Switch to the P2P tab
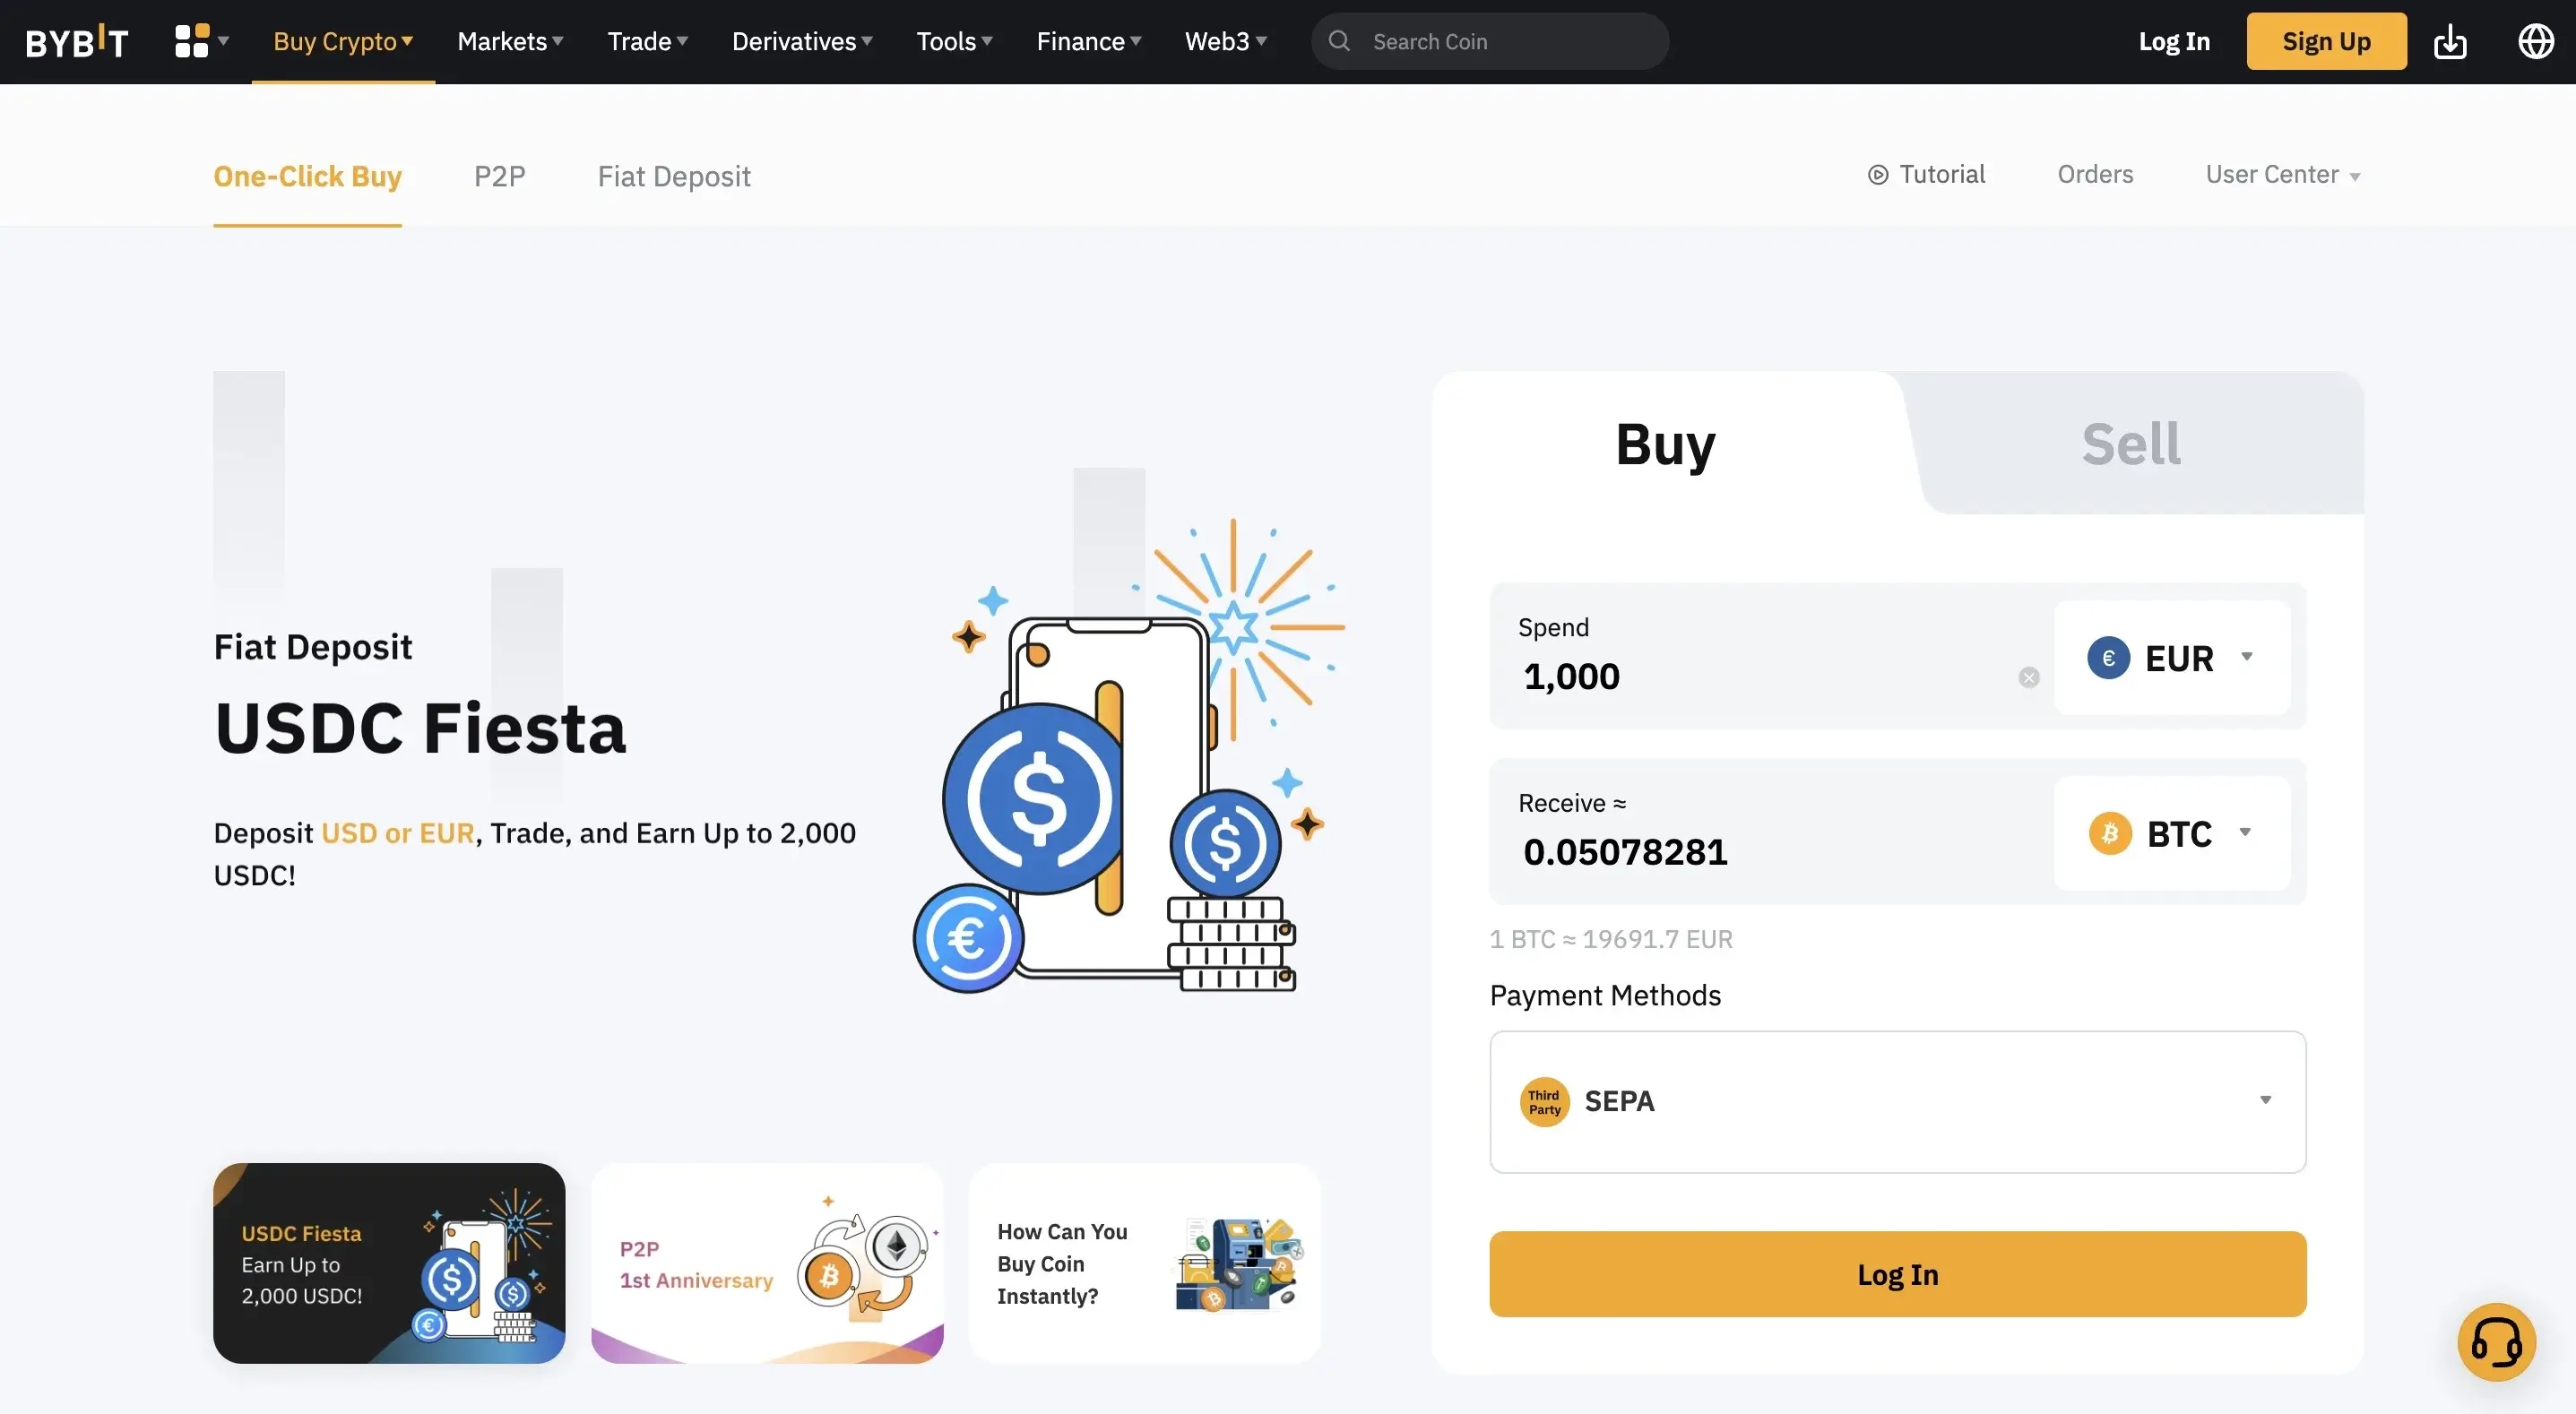This screenshot has width=2576, height=1414. (499, 176)
